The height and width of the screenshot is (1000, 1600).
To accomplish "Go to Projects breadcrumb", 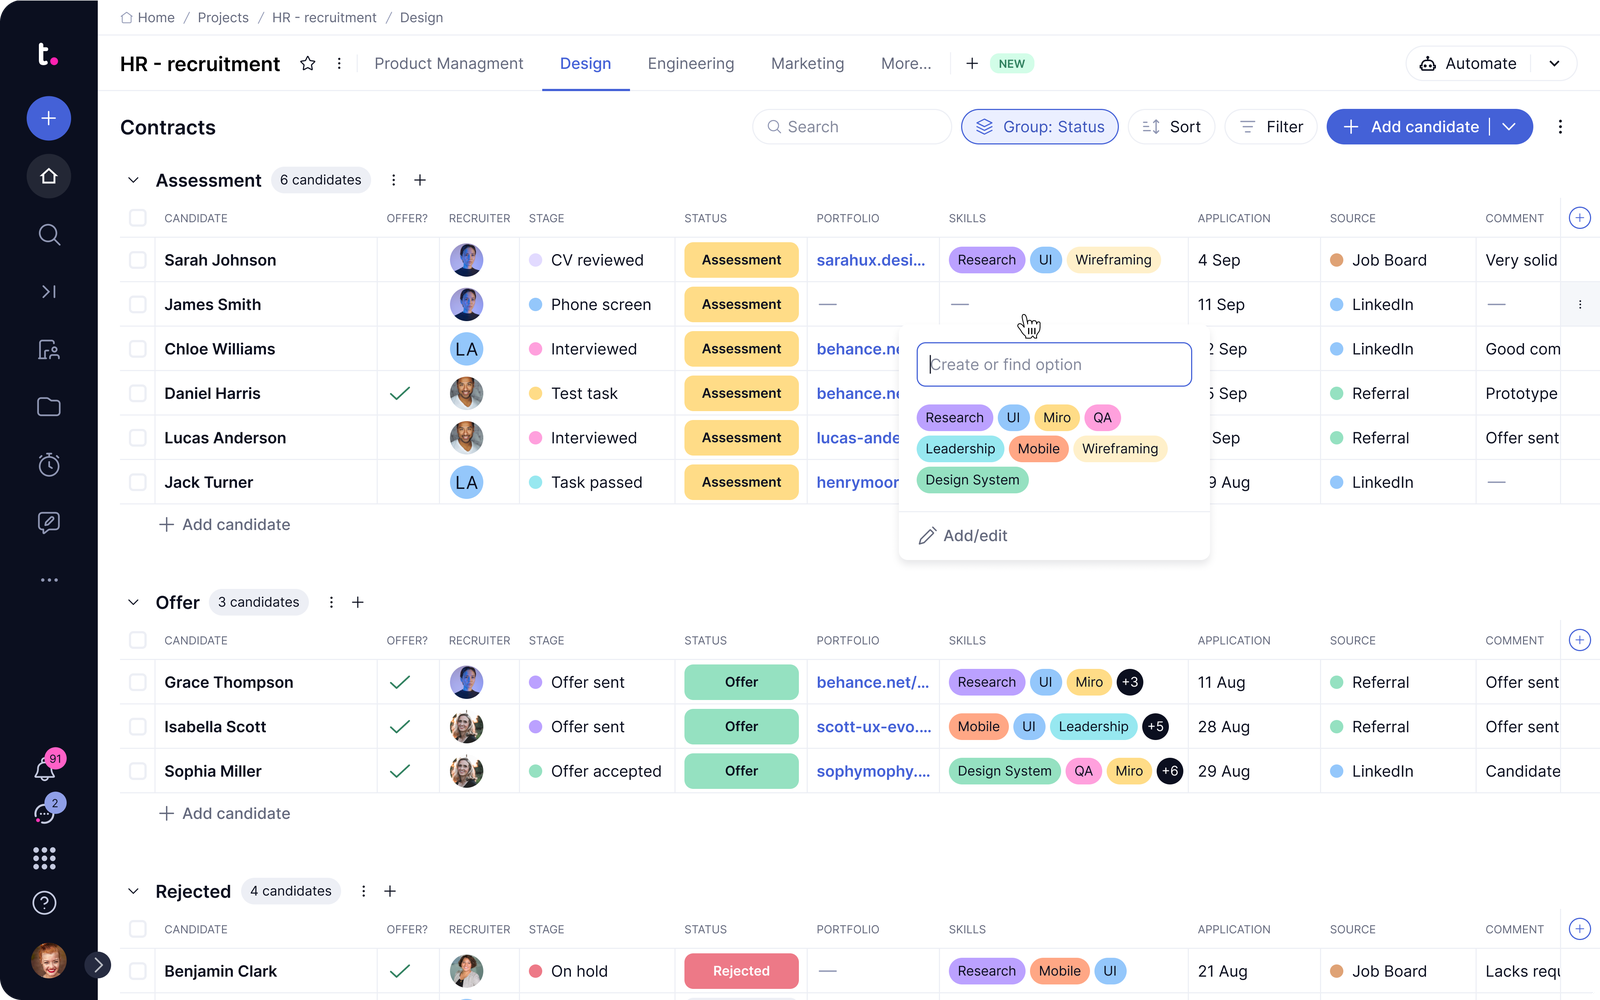I will (x=223, y=18).
